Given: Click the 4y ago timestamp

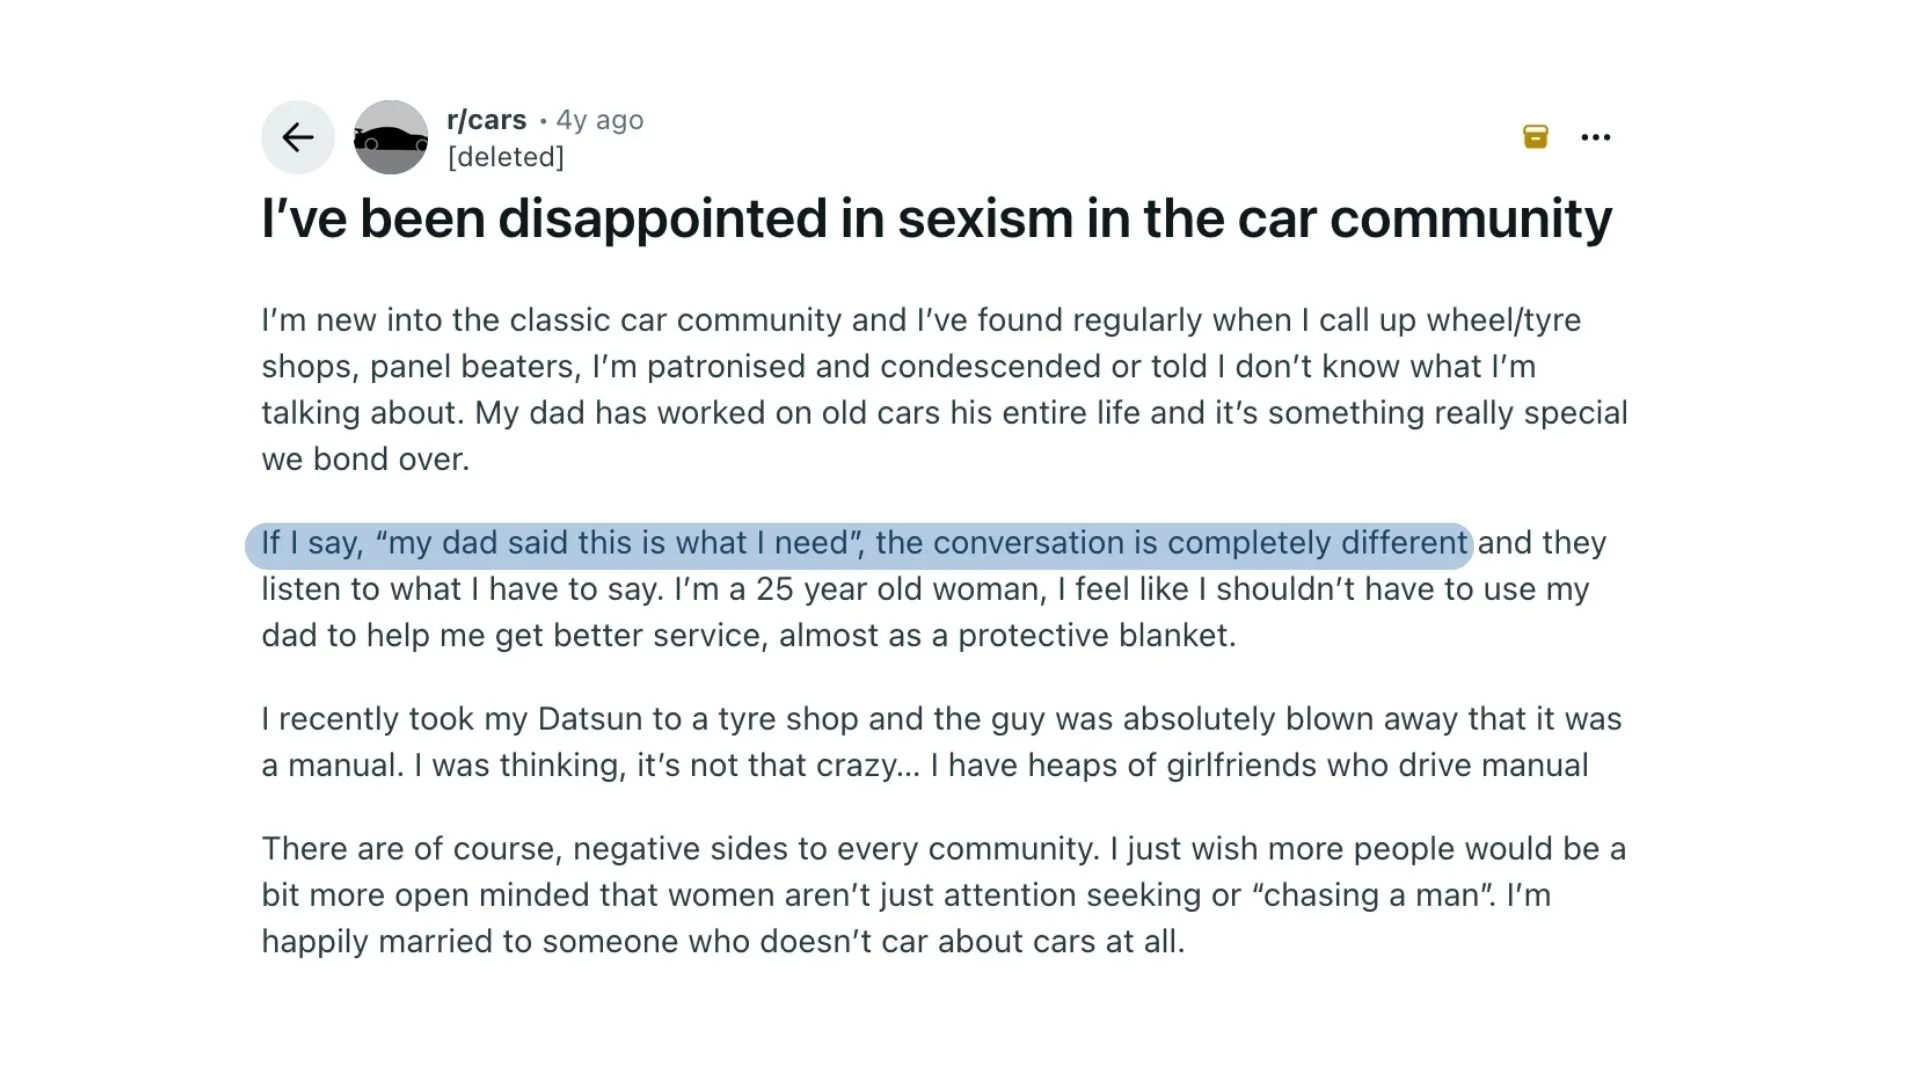Looking at the screenshot, I should pyautogui.click(x=600, y=120).
